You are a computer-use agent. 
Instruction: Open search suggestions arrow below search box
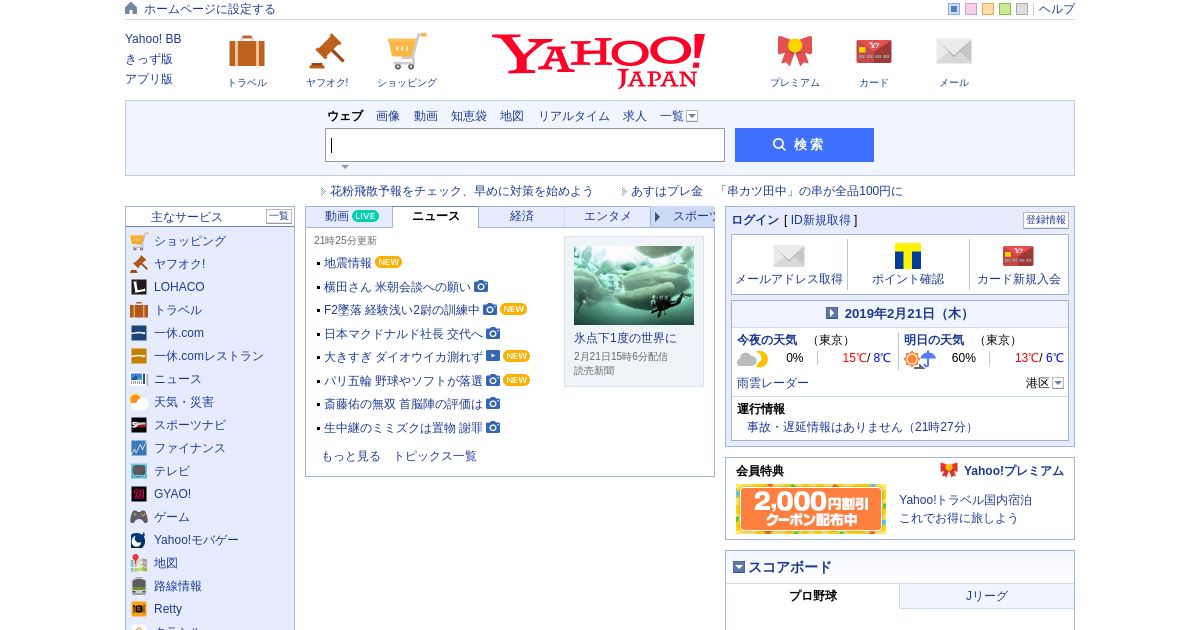pyautogui.click(x=345, y=167)
